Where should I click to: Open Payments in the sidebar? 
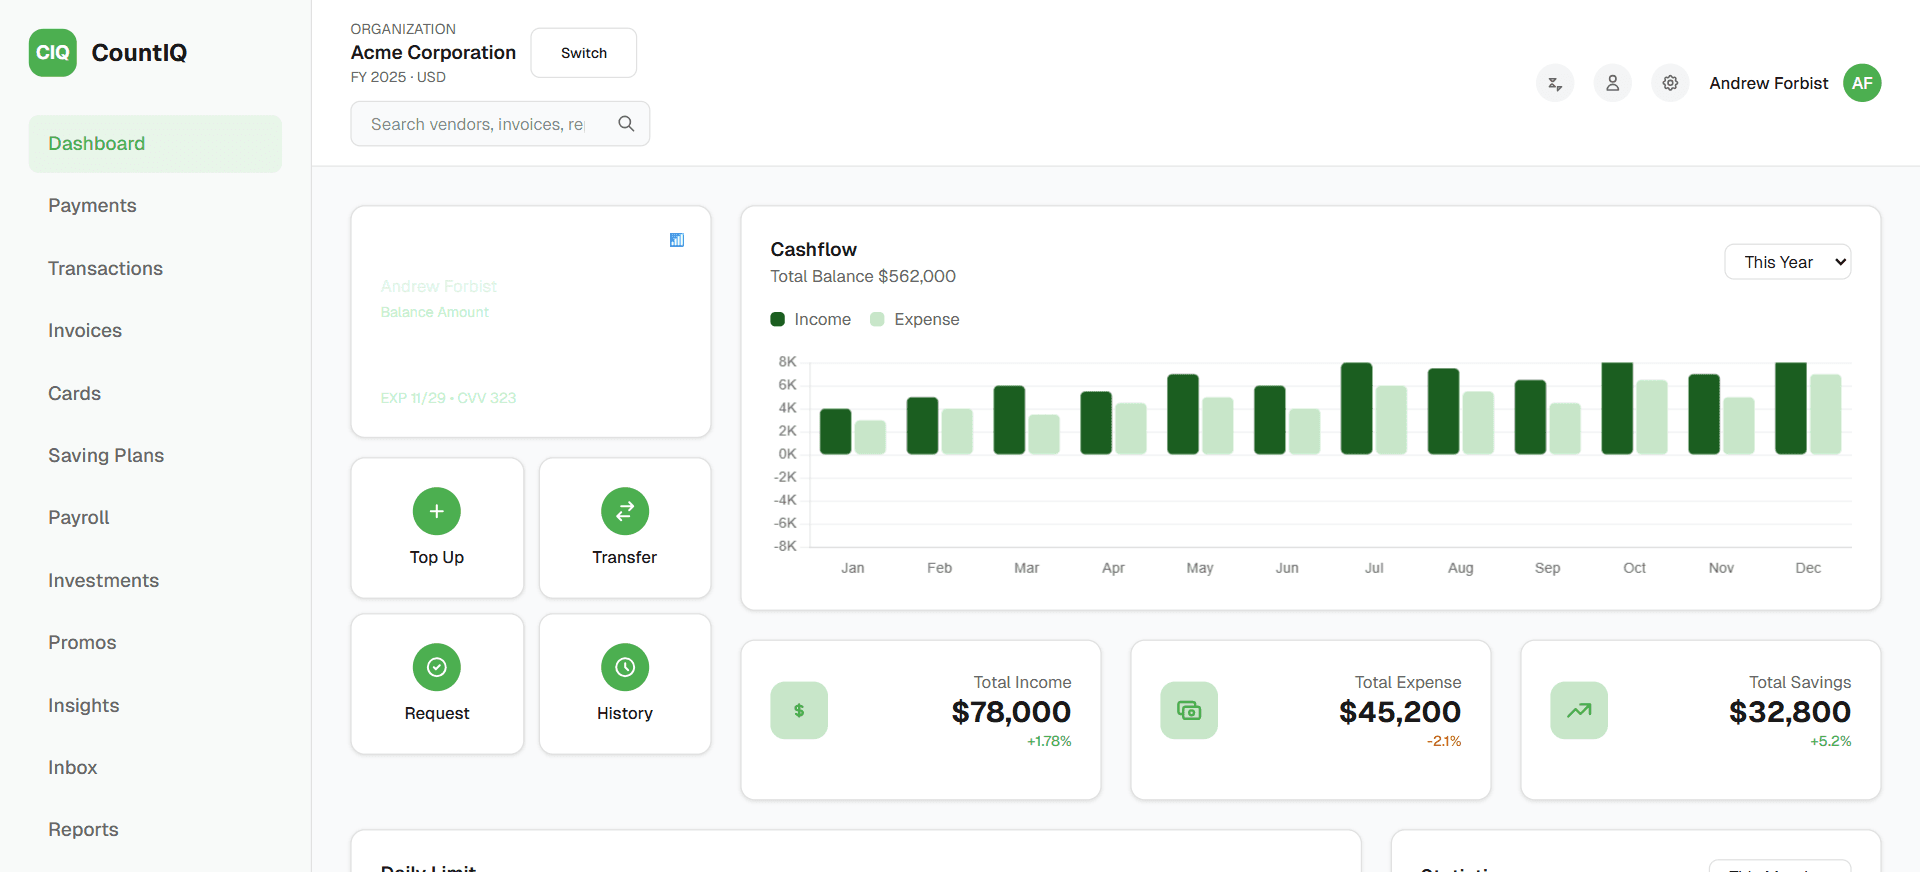click(x=155, y=206)
